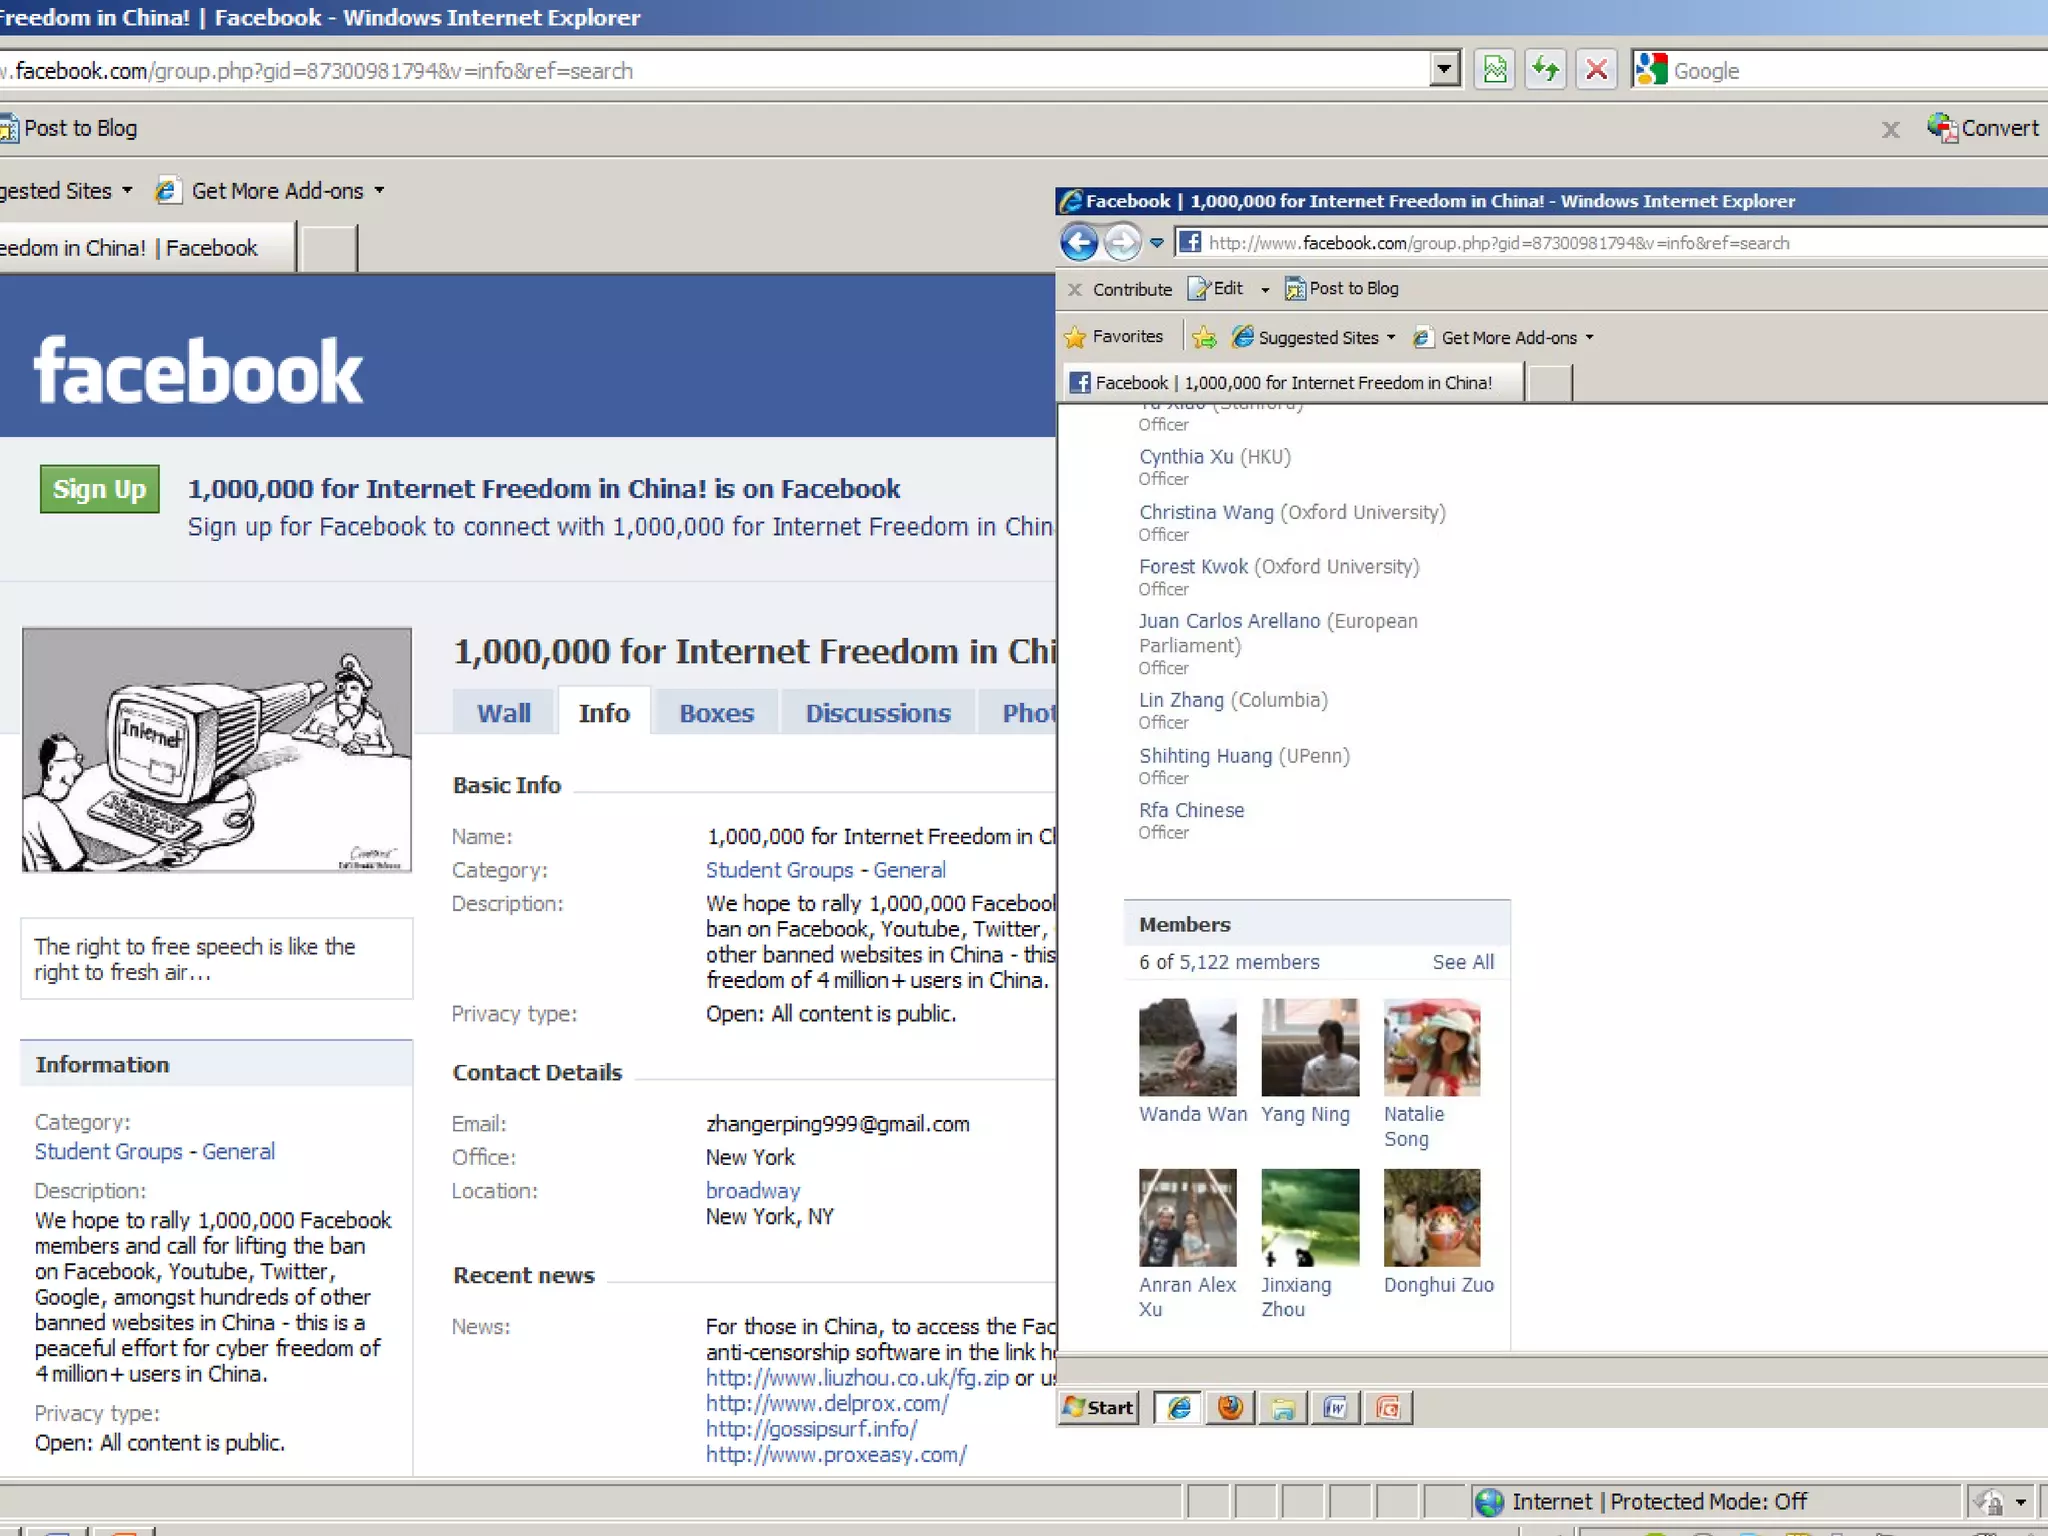
Task: Click compatibility view page icon near address bar
Action: tap(1495, 70)
